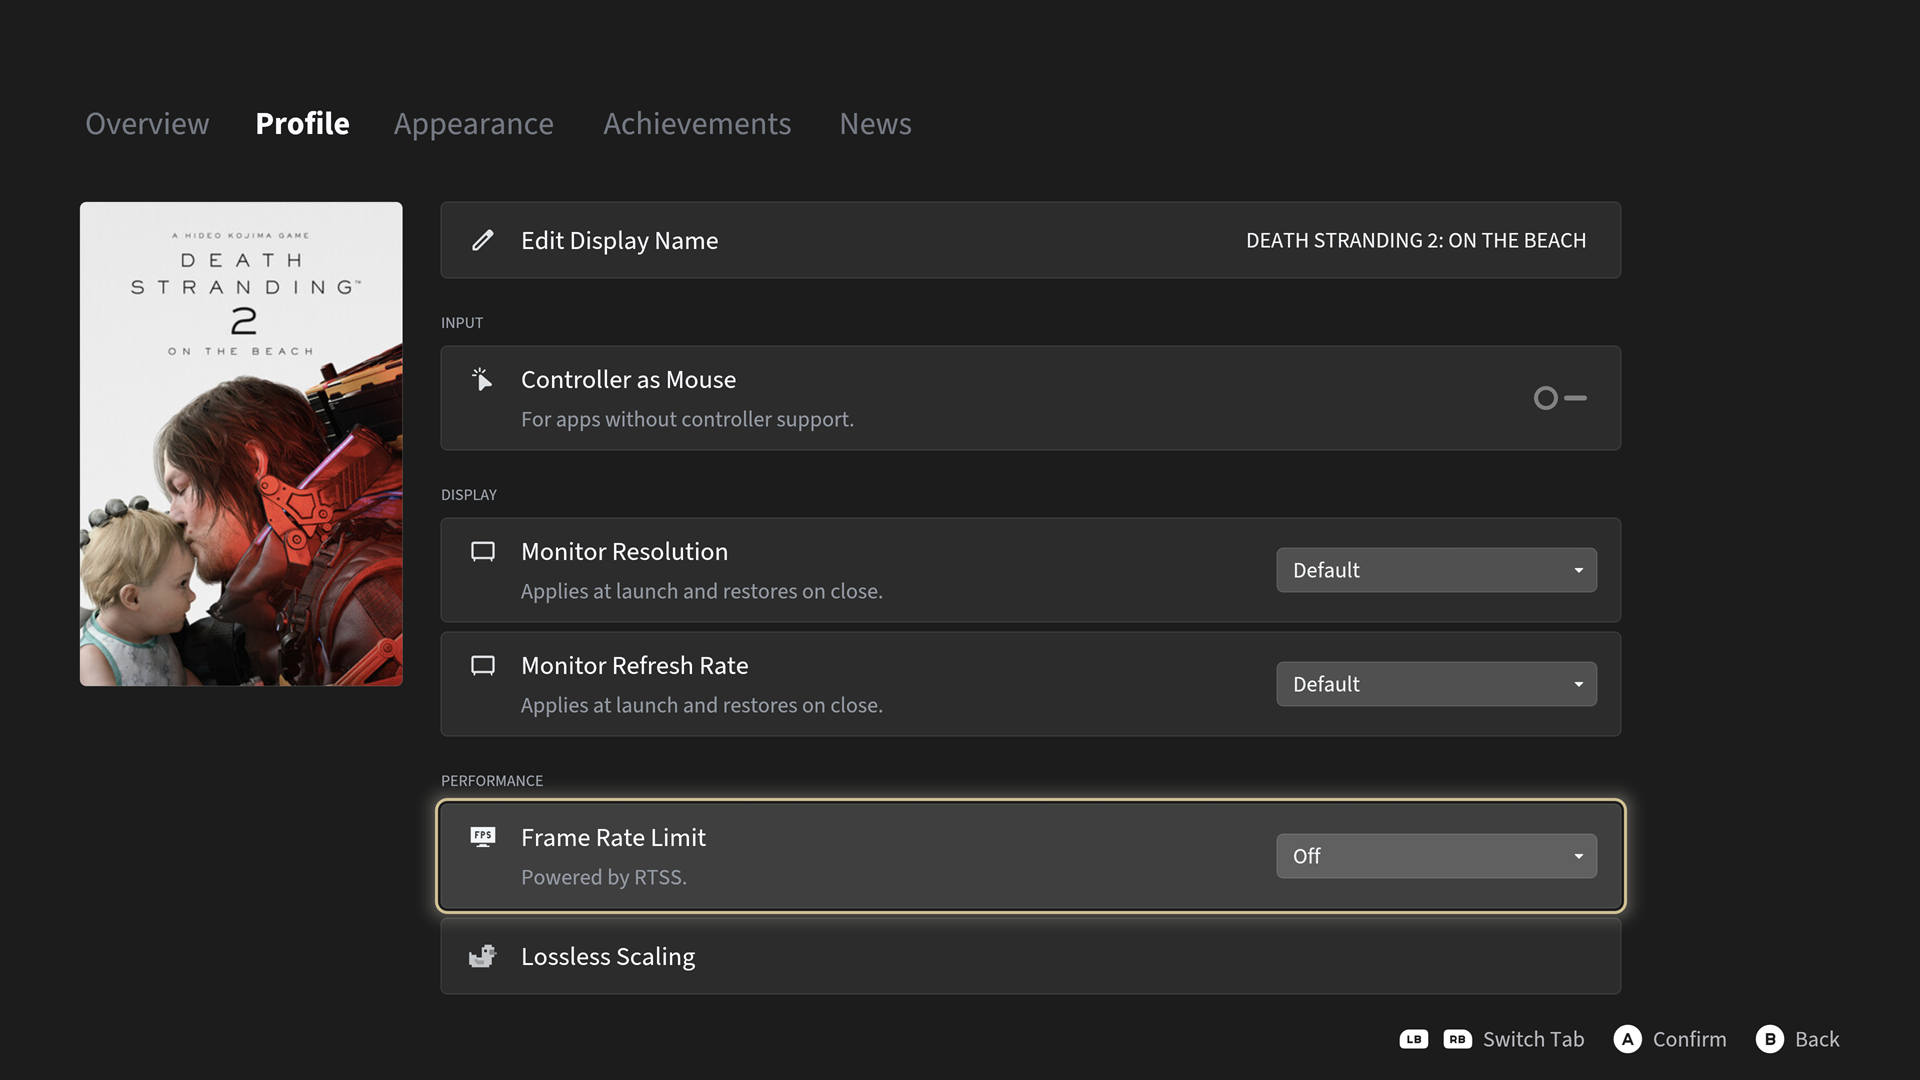Click the pencil icon beside Edit Display Name
This screenshot has width=1920, height=1080.
483,240
